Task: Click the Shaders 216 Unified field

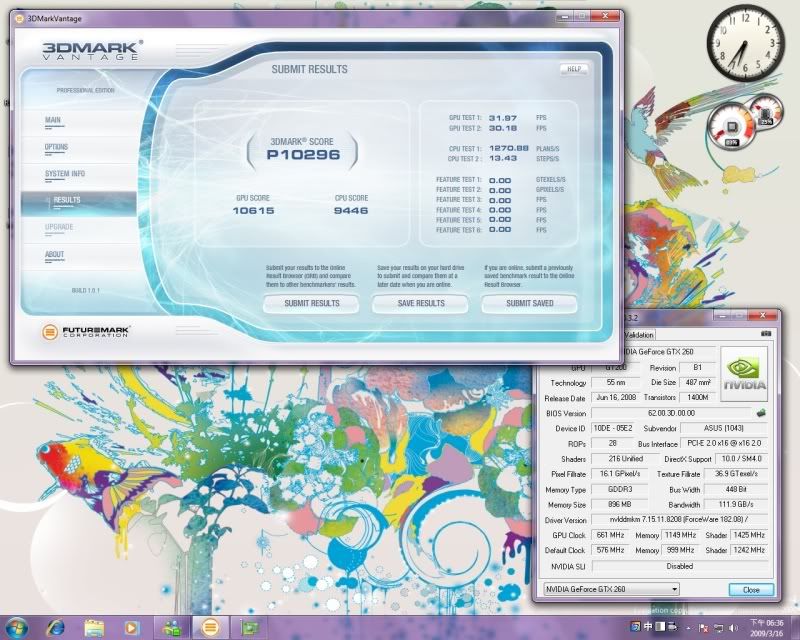Action: click(x=625, y=459)
